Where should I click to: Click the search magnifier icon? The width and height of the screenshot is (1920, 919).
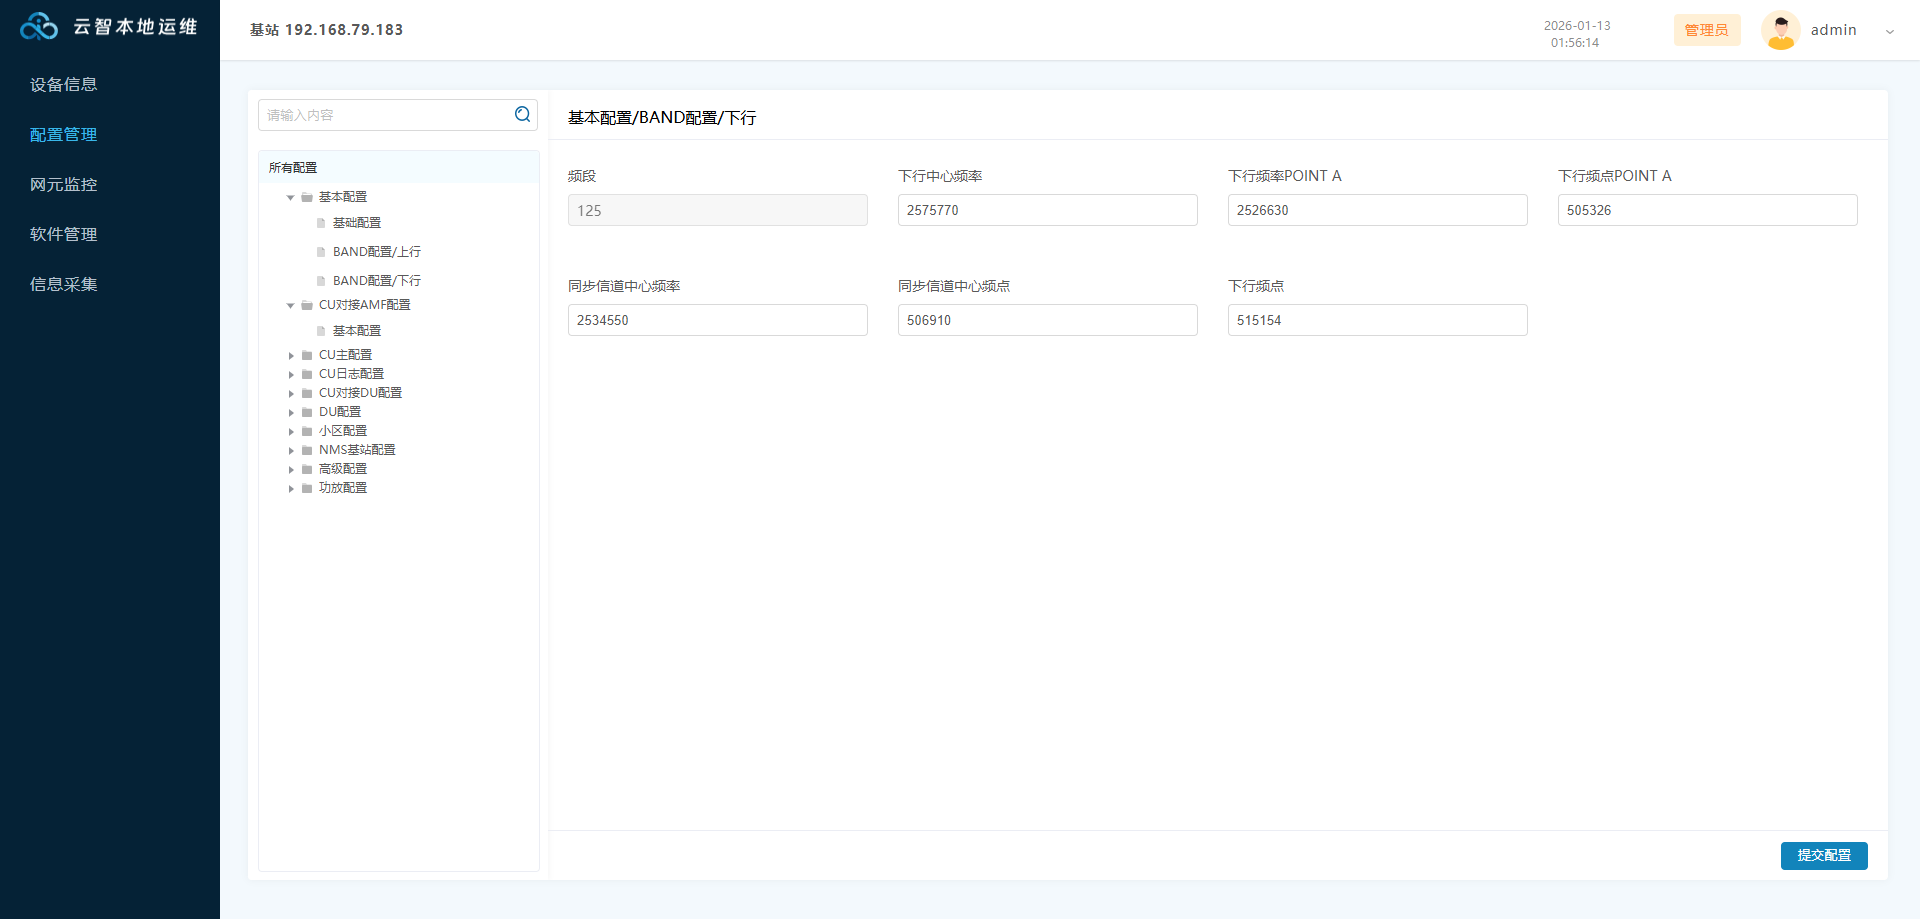pos(522,115)
